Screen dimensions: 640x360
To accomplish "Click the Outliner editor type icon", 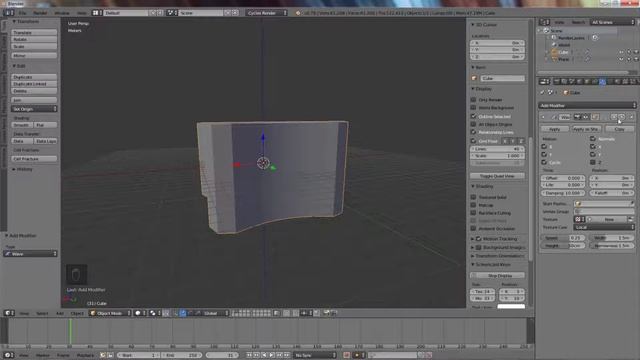I will [544, 22].
